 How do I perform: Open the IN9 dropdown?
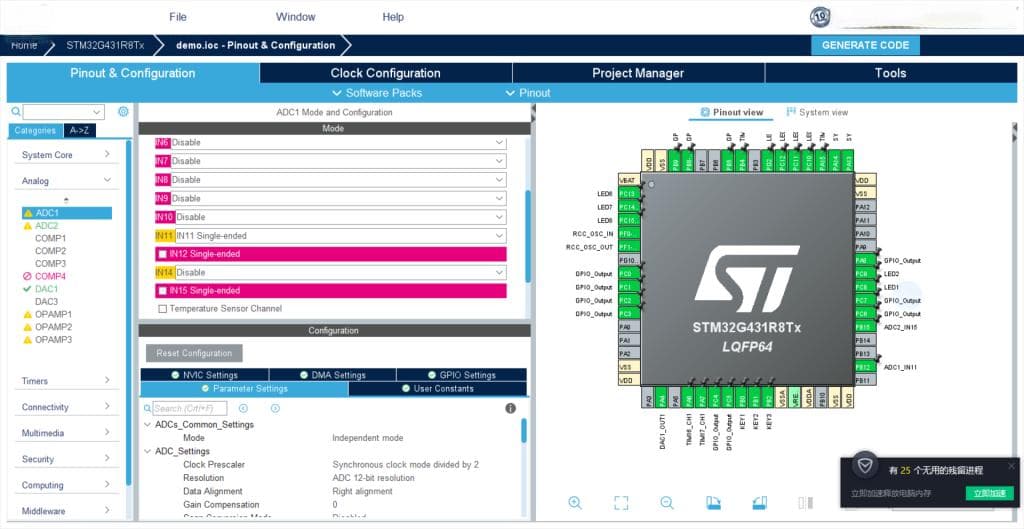(x=499, y=198)
